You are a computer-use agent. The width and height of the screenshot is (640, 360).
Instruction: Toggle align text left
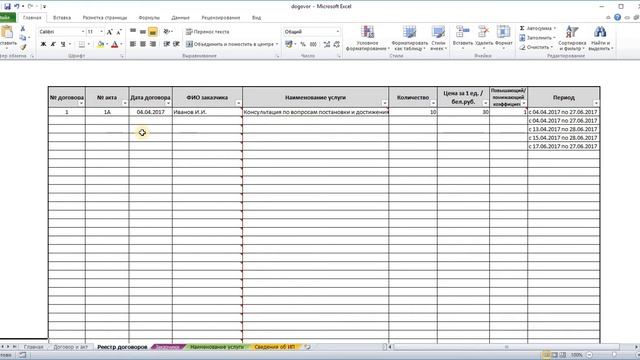tap(133, 44)
